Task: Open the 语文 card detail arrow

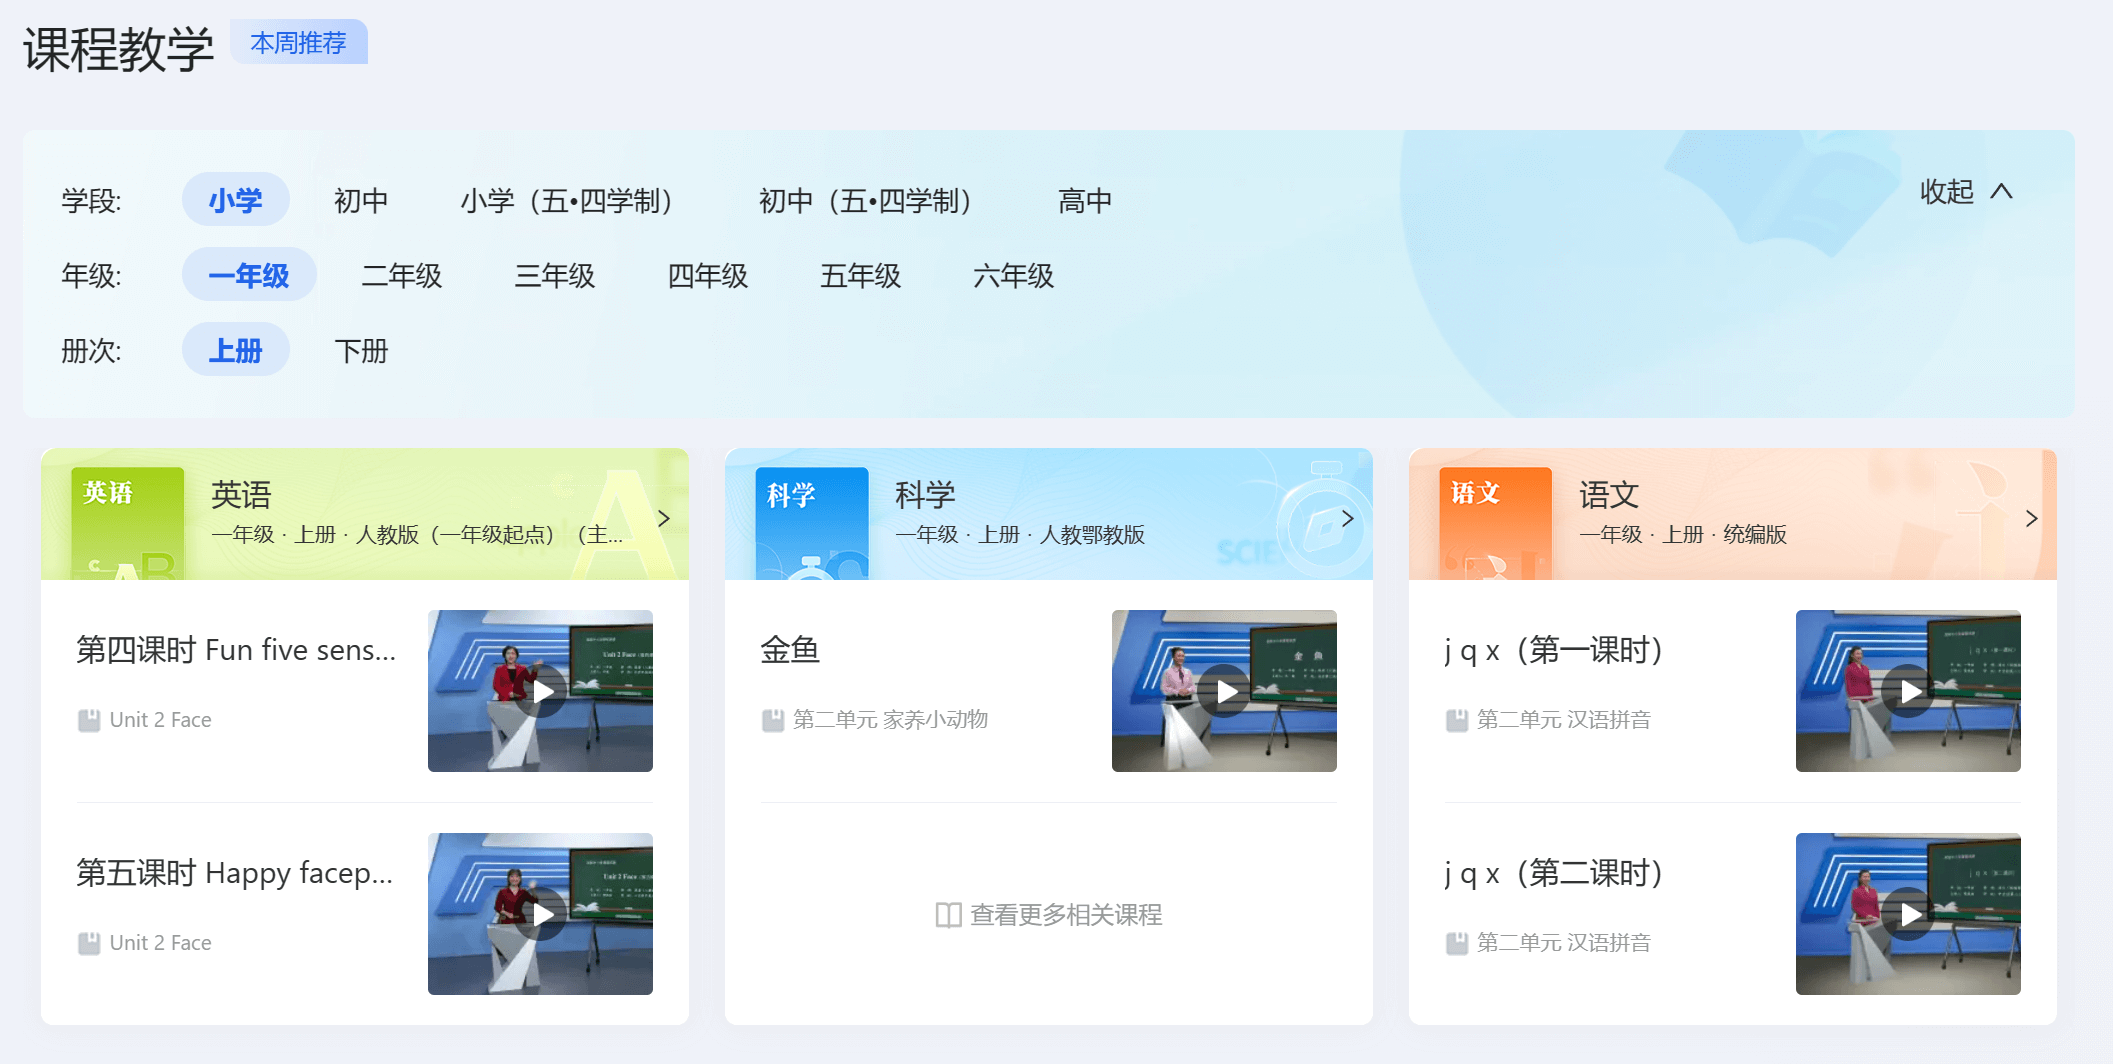Action: pyautogui.click(x=2031, y=518)
